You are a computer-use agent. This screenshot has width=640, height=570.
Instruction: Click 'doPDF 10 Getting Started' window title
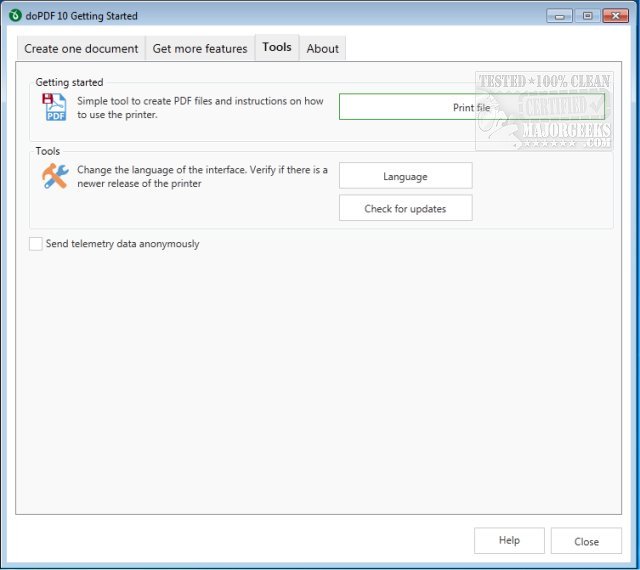tap(81, 16)
